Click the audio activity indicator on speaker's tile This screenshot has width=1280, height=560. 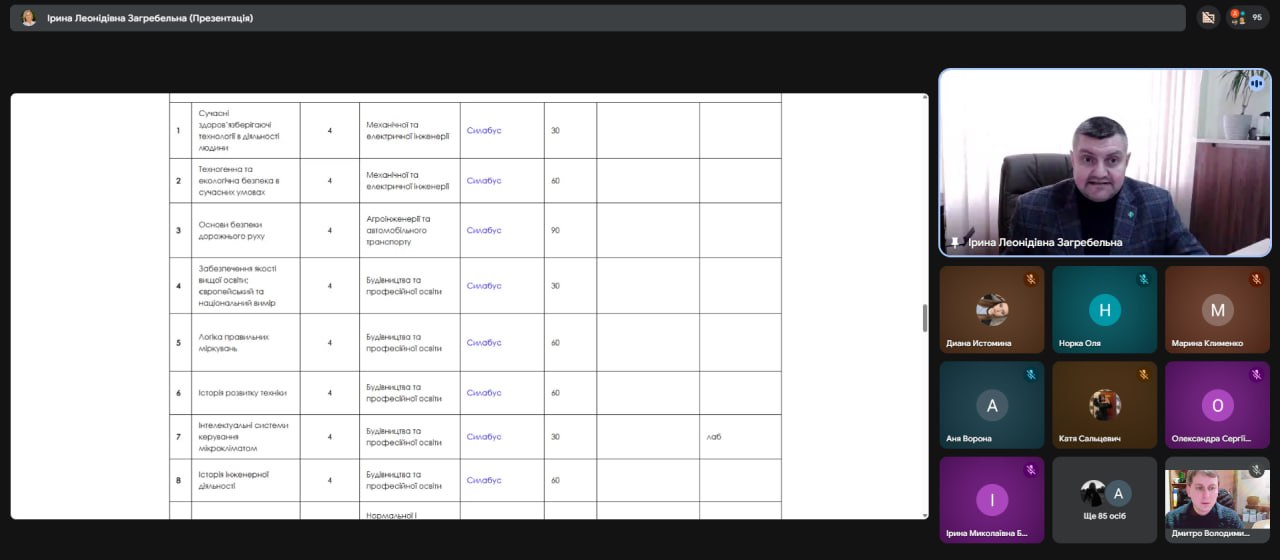[x=1255, y=85]
